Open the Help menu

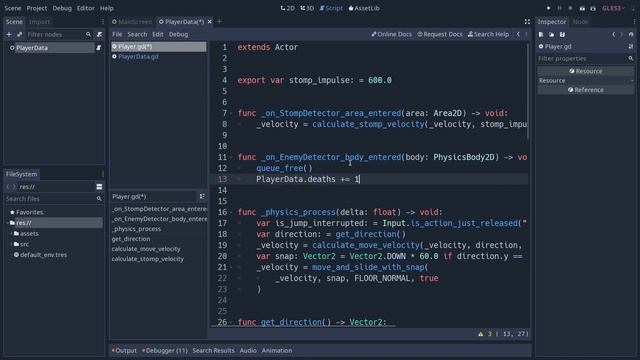[107, 8]
